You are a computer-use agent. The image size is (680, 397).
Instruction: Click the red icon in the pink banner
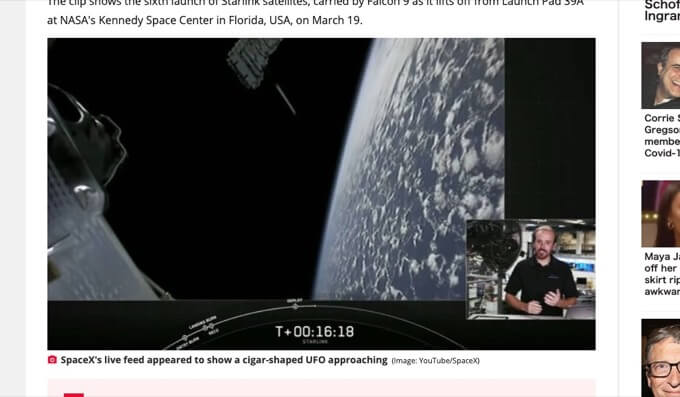point(74,395)
